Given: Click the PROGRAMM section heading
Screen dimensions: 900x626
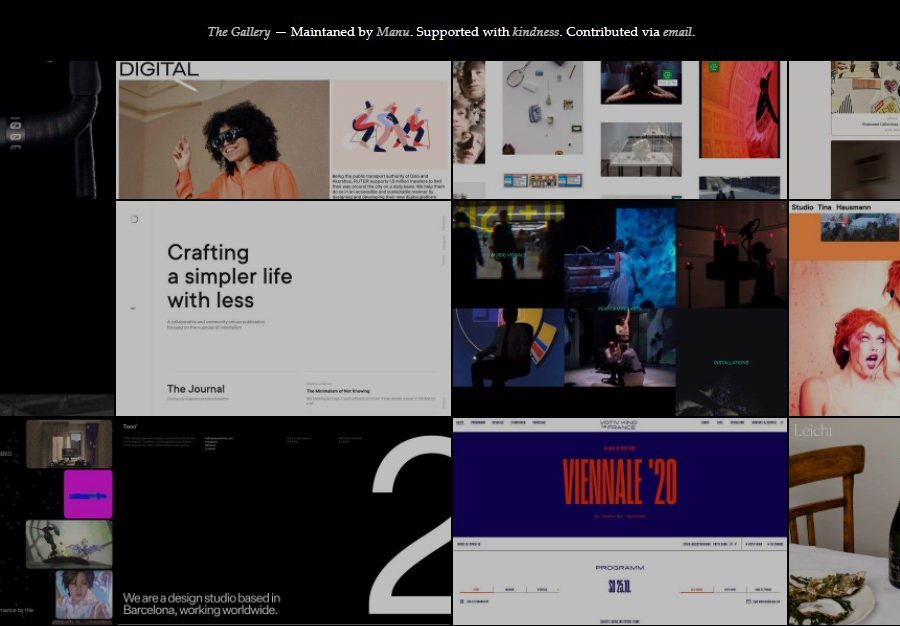Looking at the screenshot, I should click(x=619, y=567).
